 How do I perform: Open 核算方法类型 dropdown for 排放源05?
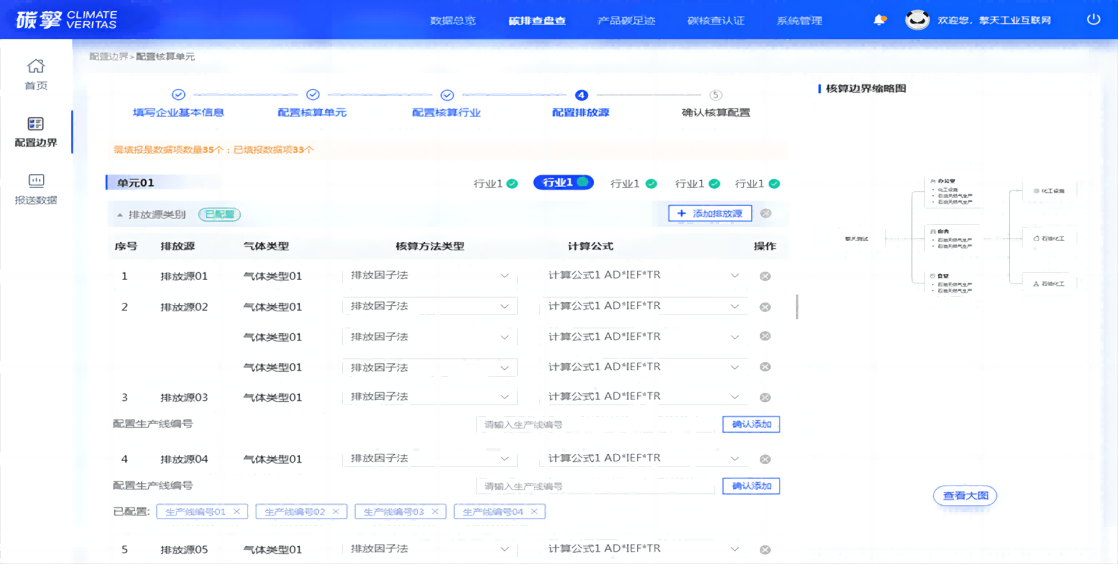[x=430, y=549]
